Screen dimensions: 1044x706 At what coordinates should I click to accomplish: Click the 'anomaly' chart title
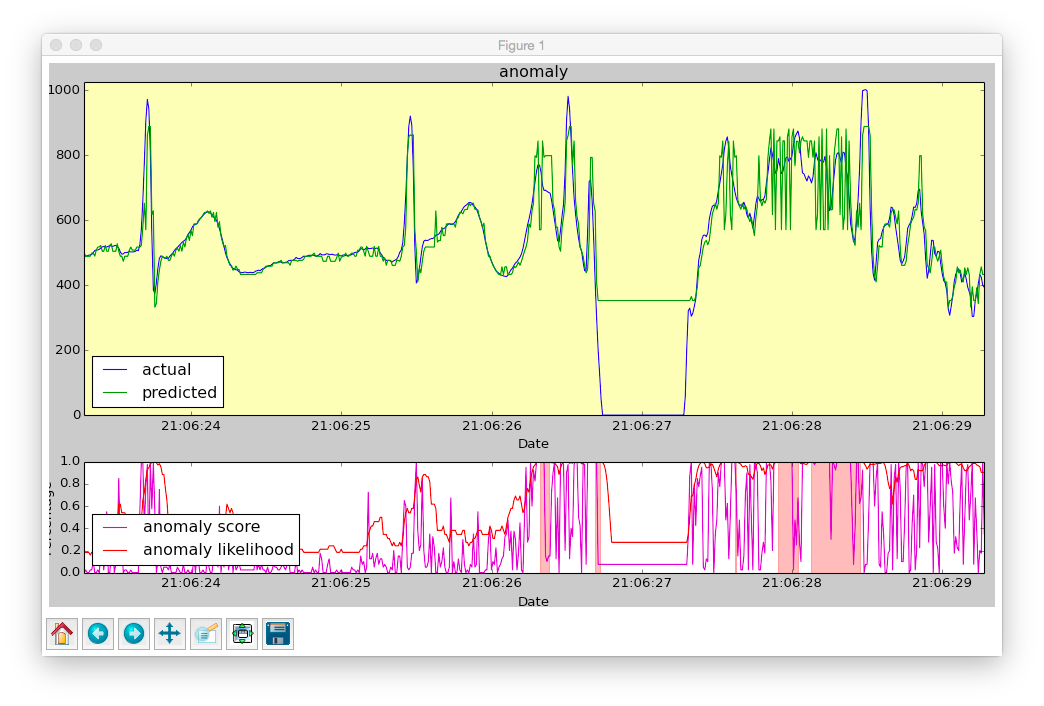(533, 71)
